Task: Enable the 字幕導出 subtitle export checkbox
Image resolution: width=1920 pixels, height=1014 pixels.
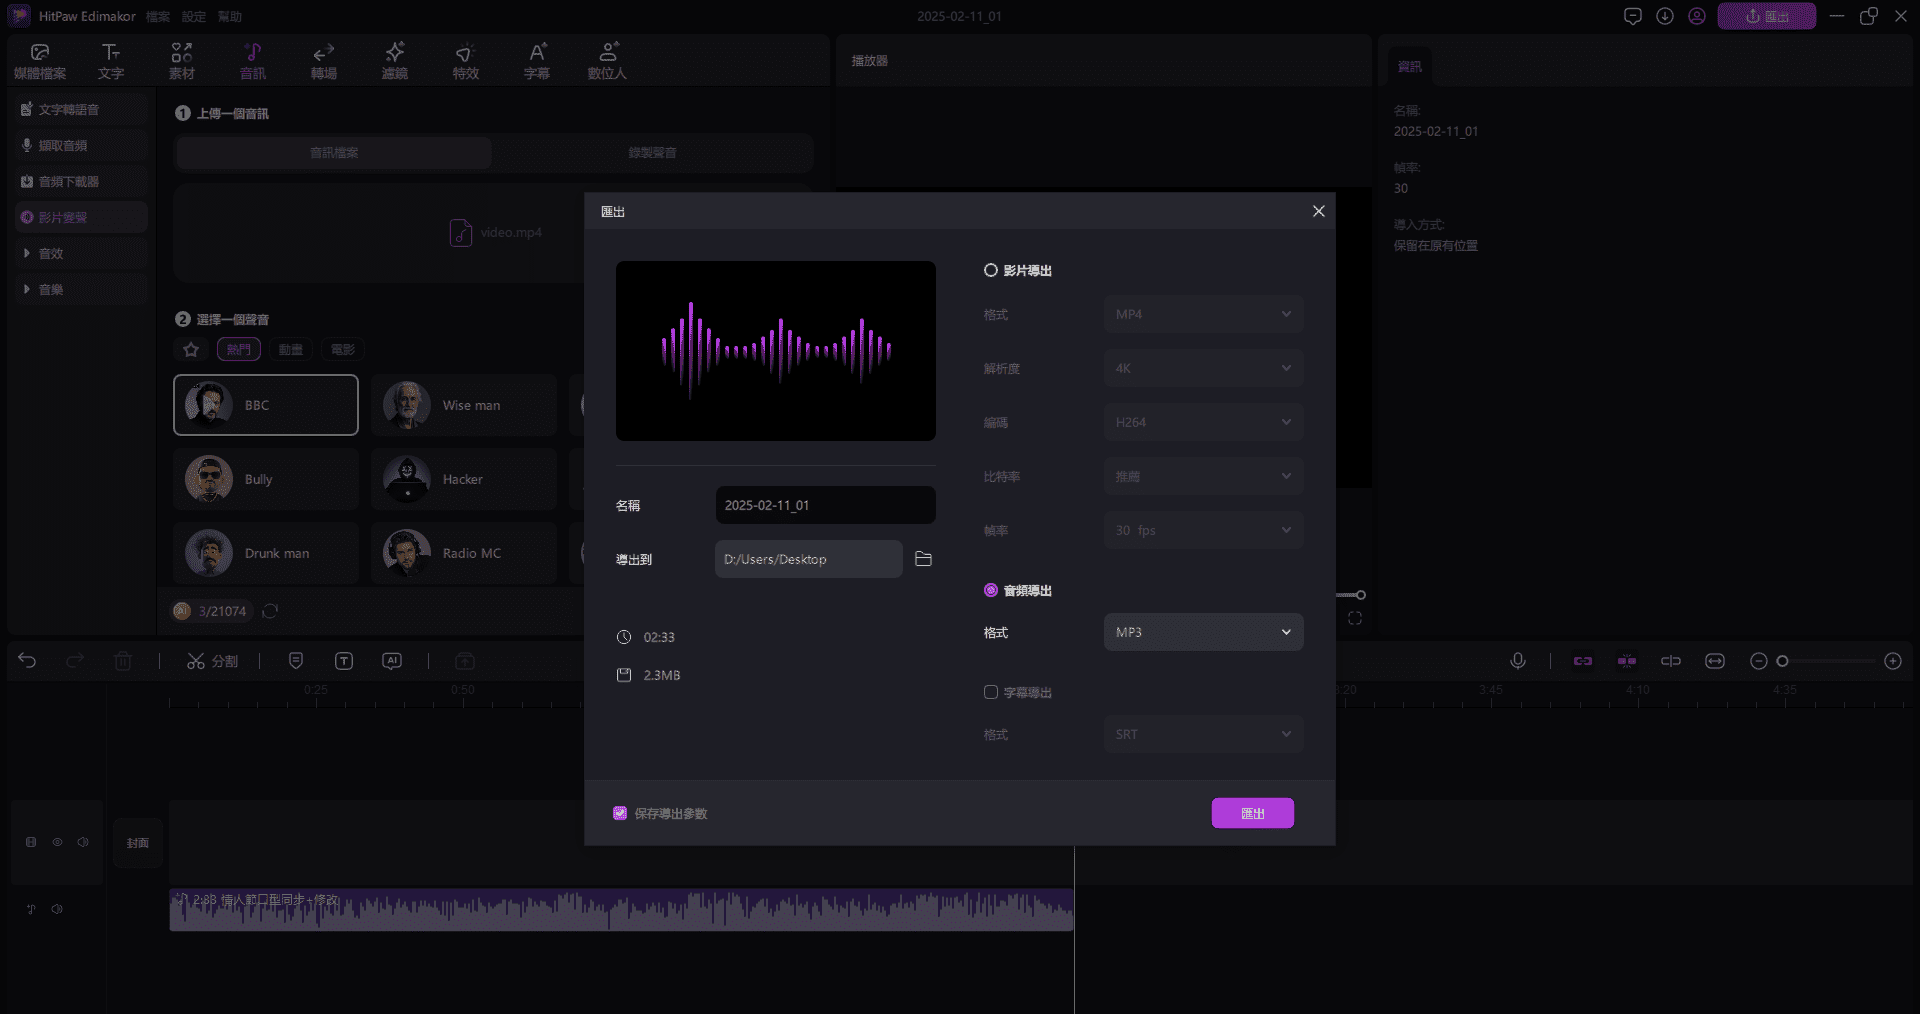Action: pos(991,692)
